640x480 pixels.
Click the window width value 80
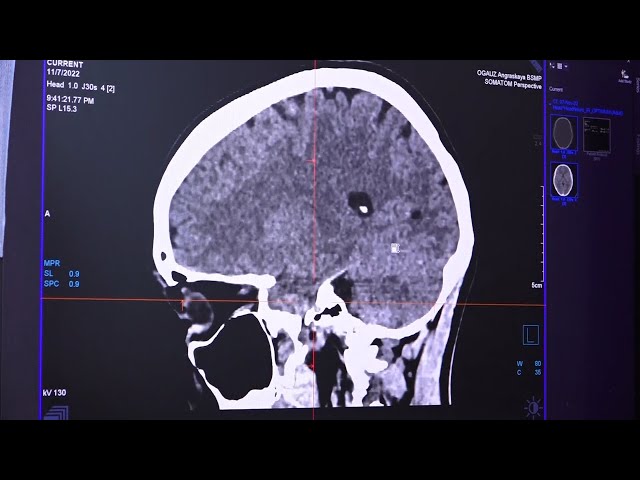(x=537, y=363)
